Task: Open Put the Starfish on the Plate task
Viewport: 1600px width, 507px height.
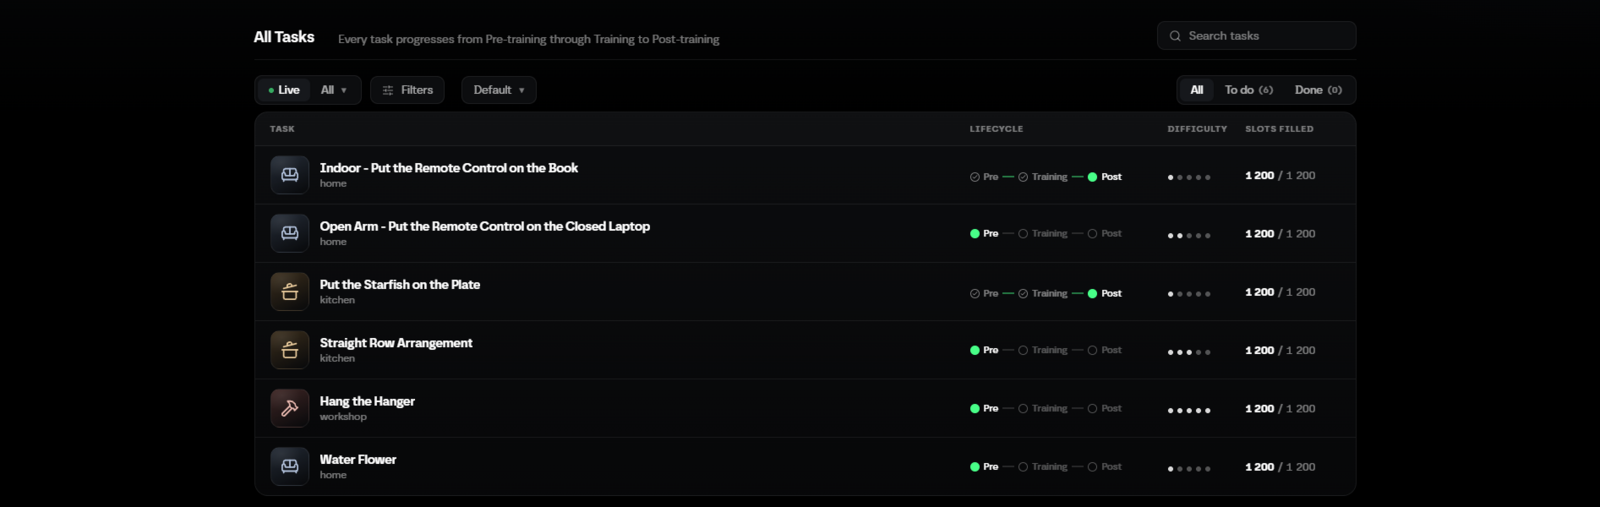Action: (400, 285)
